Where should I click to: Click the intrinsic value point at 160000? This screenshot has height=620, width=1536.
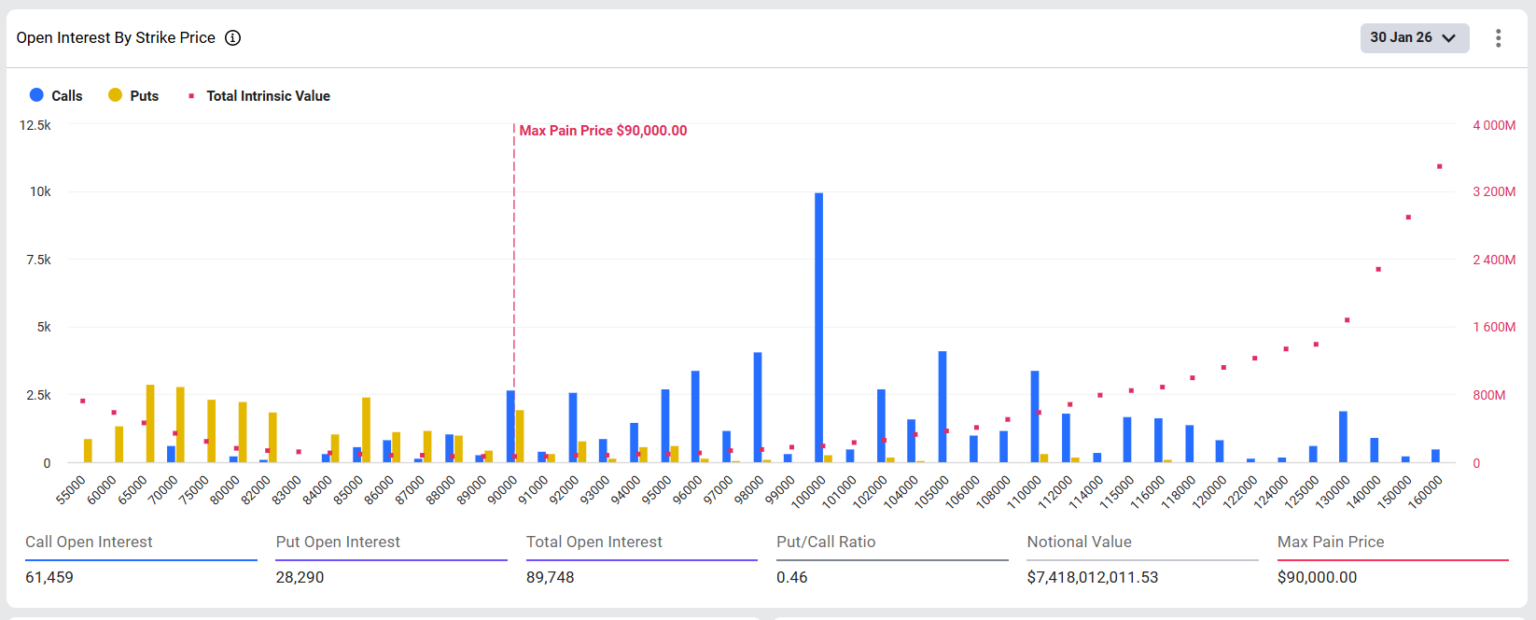tap(1440, 166)
